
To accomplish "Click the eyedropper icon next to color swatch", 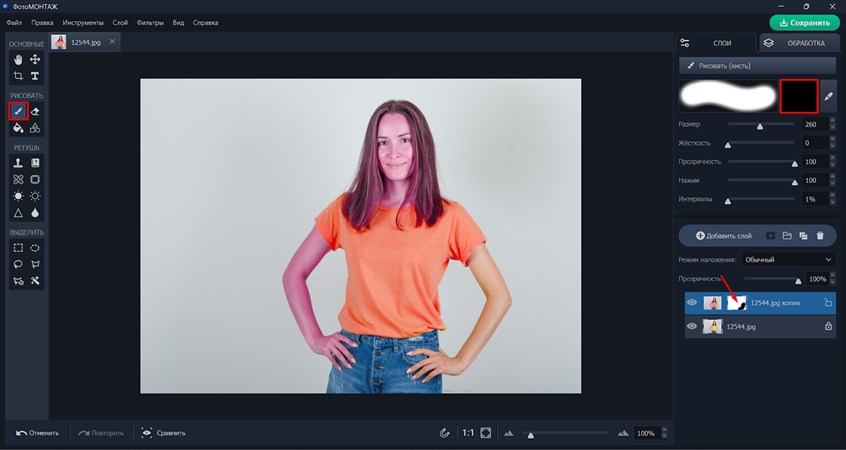I will 828,96.
